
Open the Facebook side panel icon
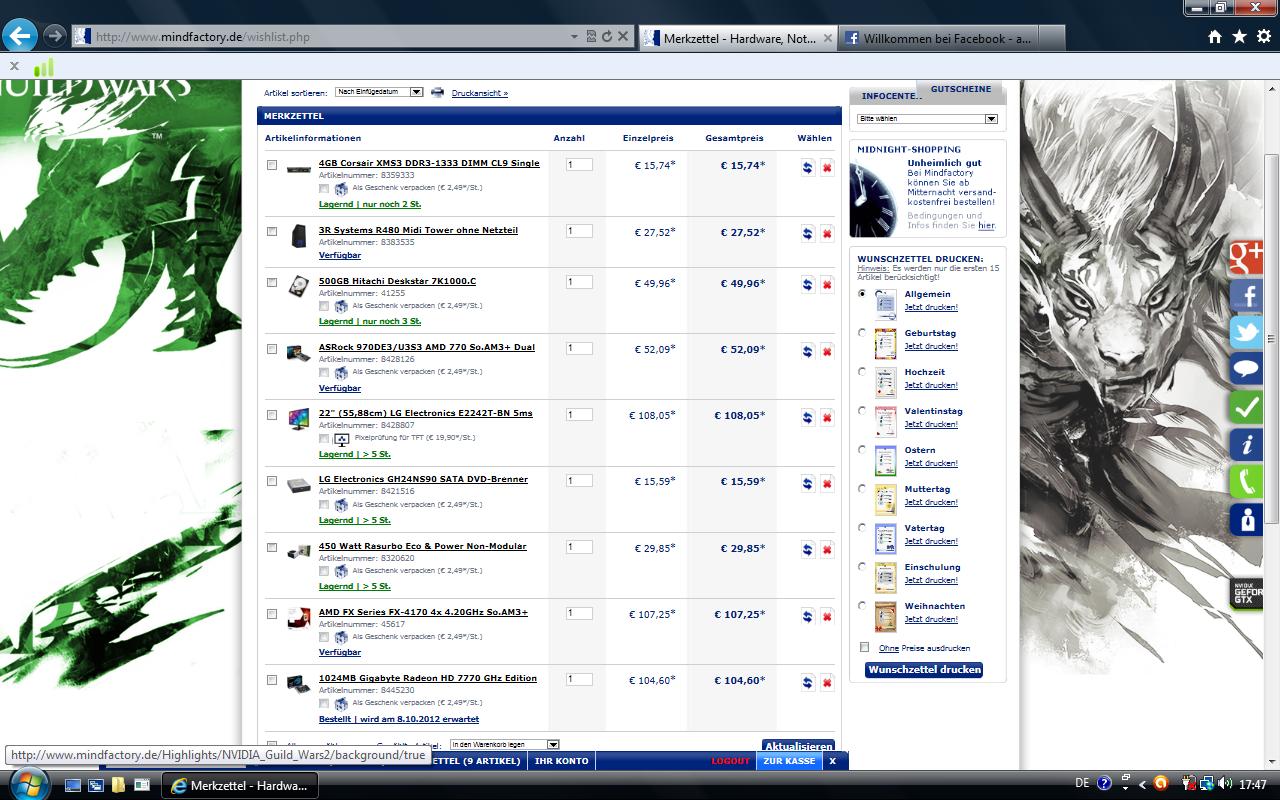pyautogui.click(x=1246, y=296)
